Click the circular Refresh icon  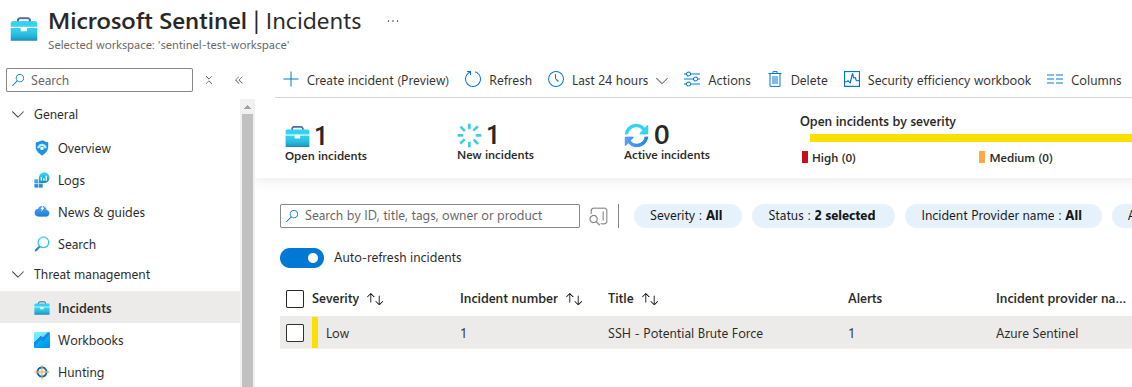click(x=473, y=79)
